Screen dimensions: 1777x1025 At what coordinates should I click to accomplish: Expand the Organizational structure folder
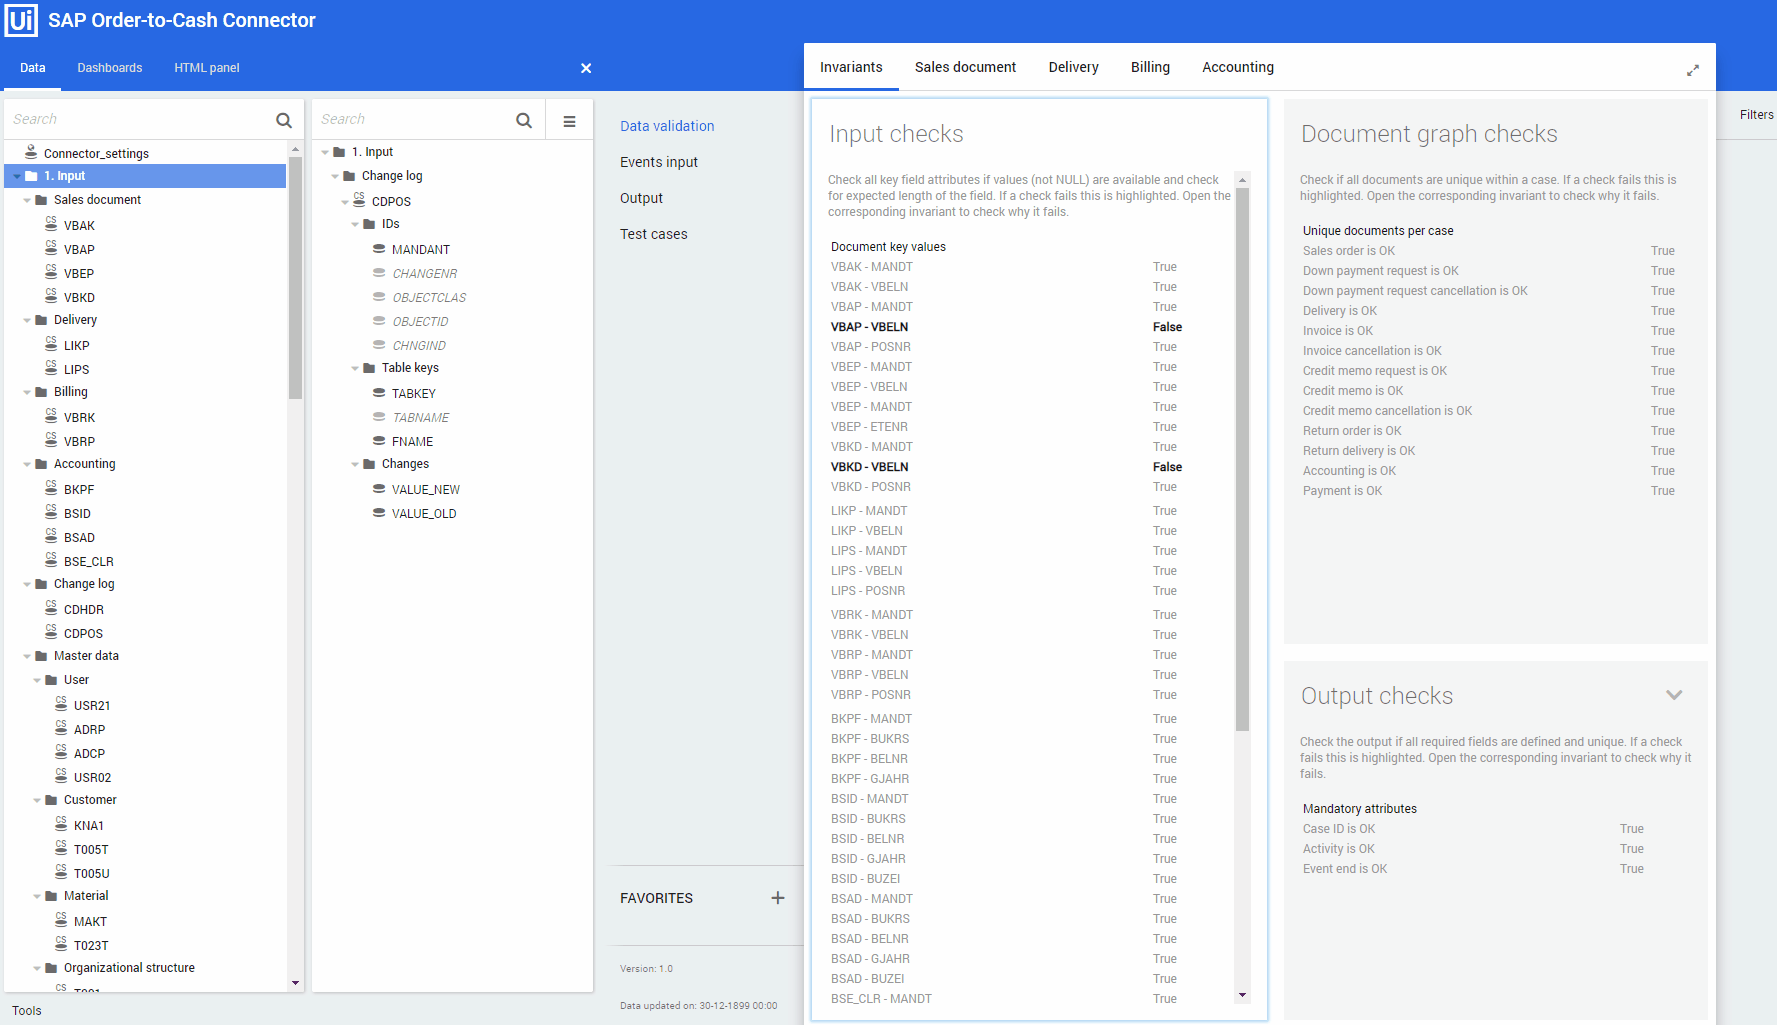(38, 967)
